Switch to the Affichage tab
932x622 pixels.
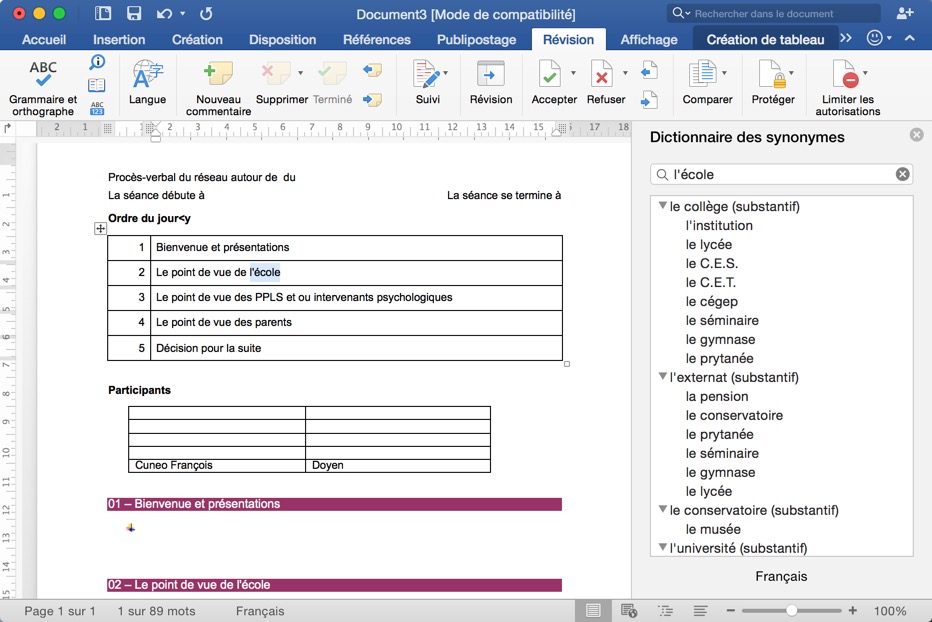[649, 39]
